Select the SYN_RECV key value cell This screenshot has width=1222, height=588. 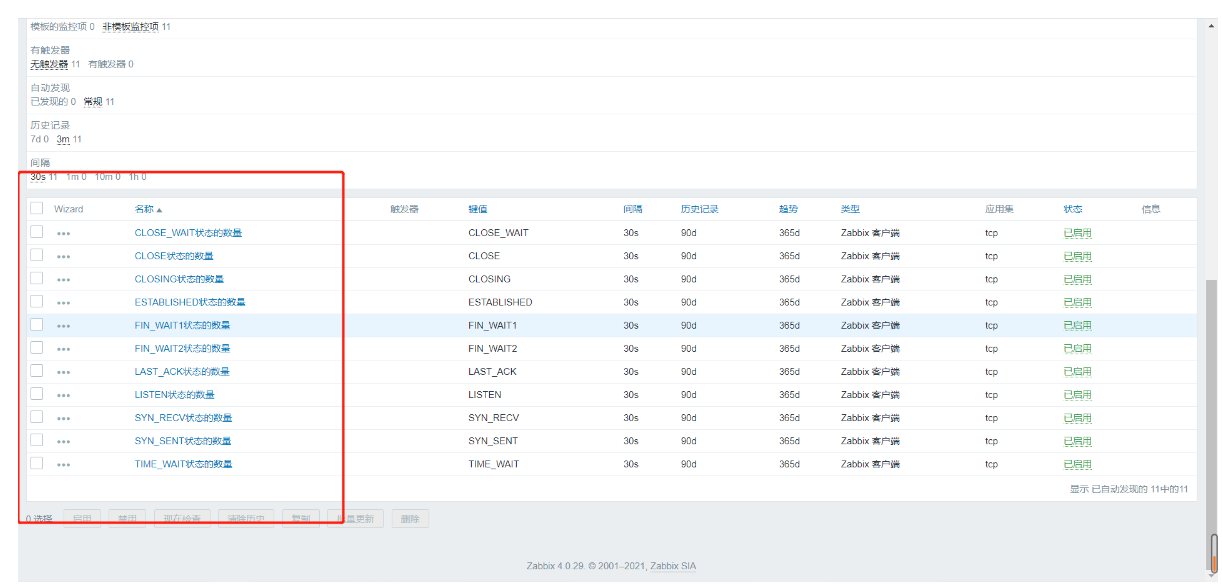[494, 418]
